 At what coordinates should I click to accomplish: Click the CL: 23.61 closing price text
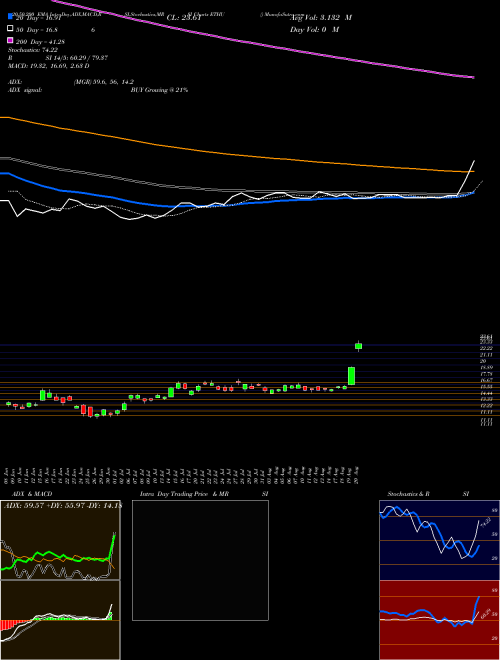[x=184, y=18]
